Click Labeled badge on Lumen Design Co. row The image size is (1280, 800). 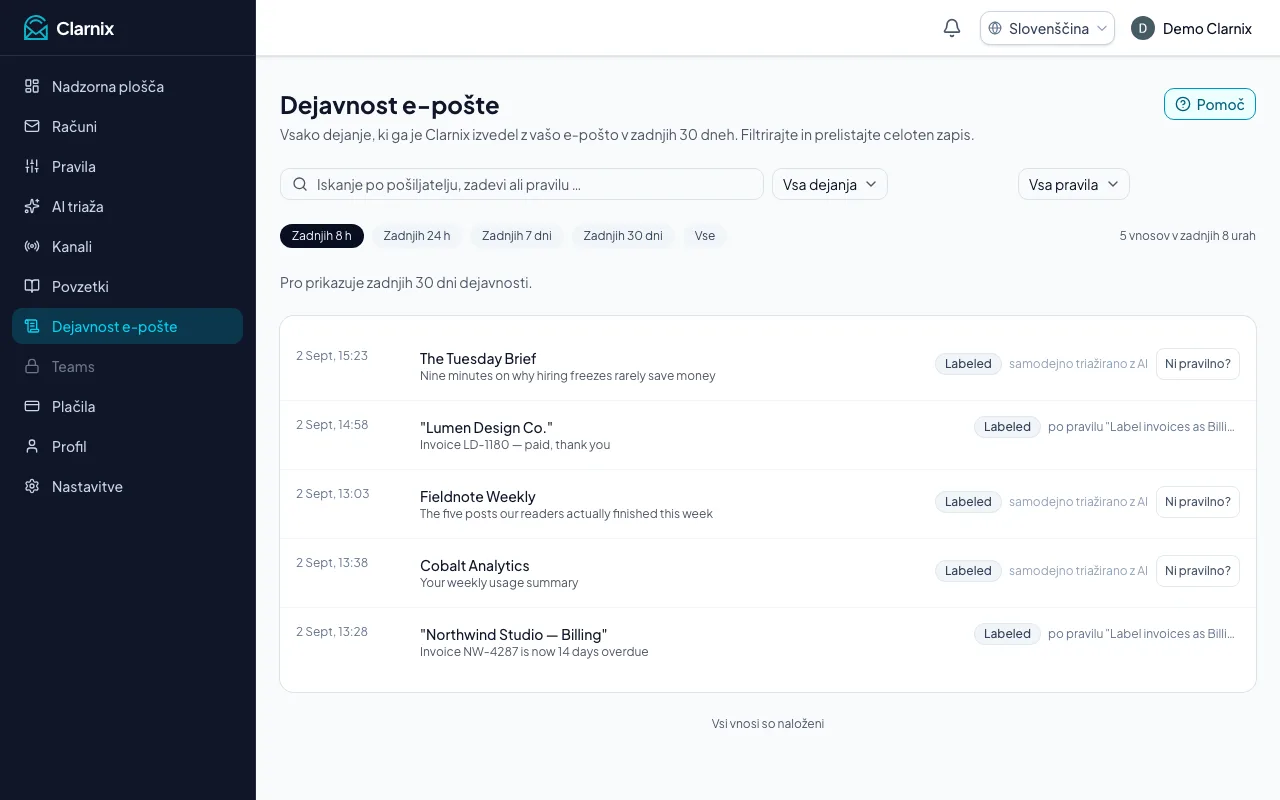[1007, 427]
